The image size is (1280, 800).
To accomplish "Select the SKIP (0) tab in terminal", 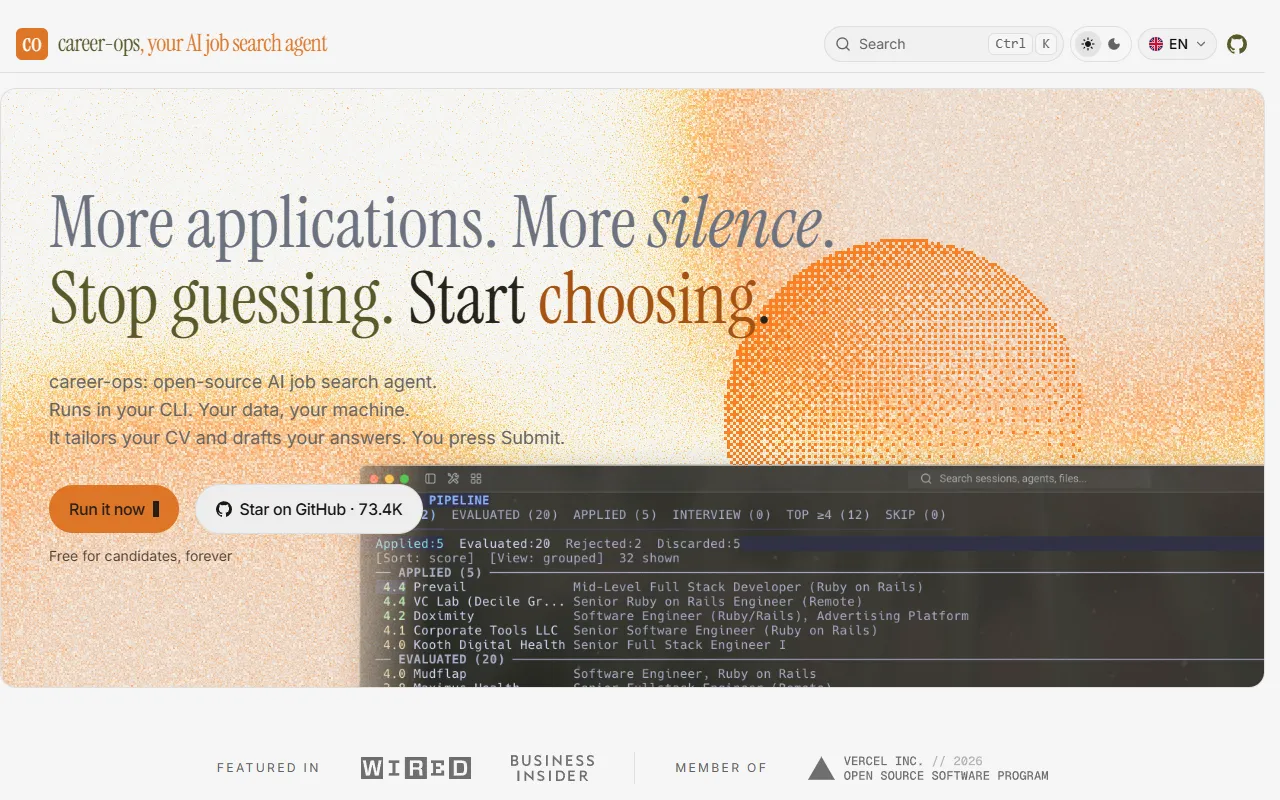I will [x=915, y=515].
